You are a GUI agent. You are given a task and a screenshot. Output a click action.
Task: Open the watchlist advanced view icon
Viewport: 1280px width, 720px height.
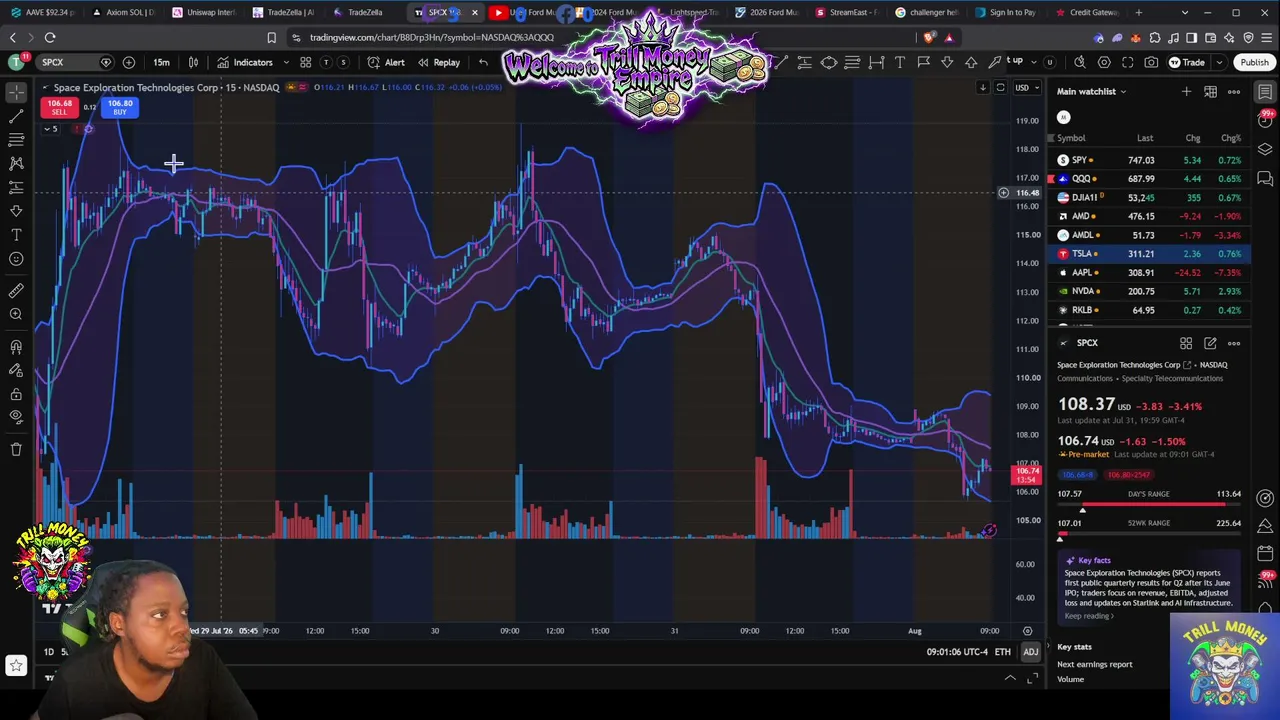click(x=1210, y=92)
